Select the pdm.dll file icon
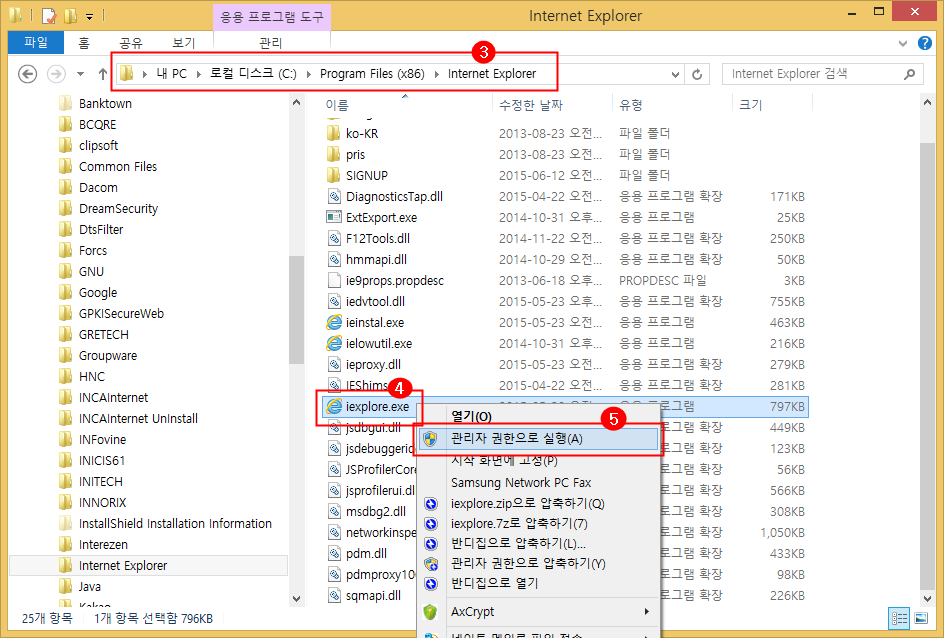The height and width of the screenshot is (638, 944). click(x=334, y=554)
